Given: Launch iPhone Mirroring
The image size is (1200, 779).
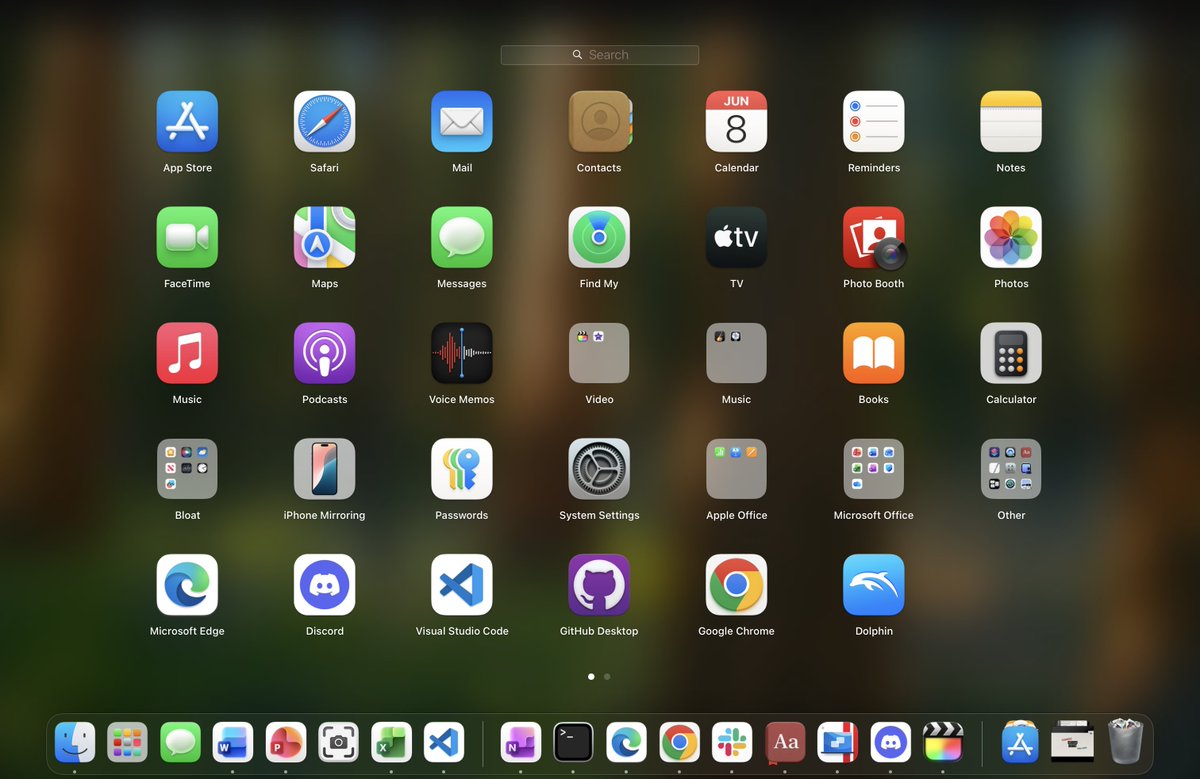Looking at the screenshot, I should 324,469.
